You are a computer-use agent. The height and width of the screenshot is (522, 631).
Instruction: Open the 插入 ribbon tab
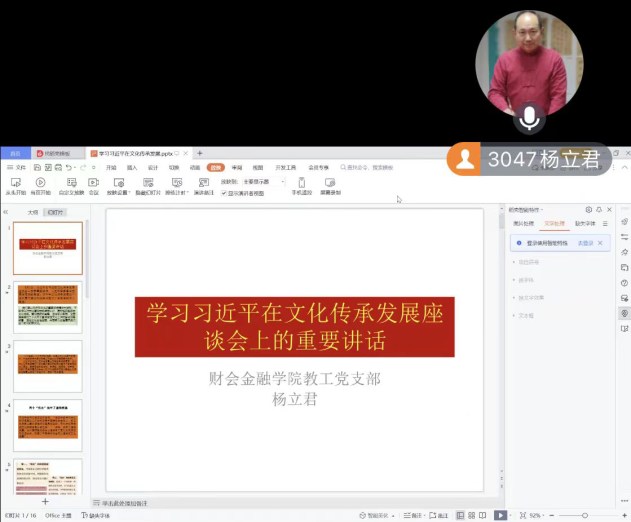[132, 168]
